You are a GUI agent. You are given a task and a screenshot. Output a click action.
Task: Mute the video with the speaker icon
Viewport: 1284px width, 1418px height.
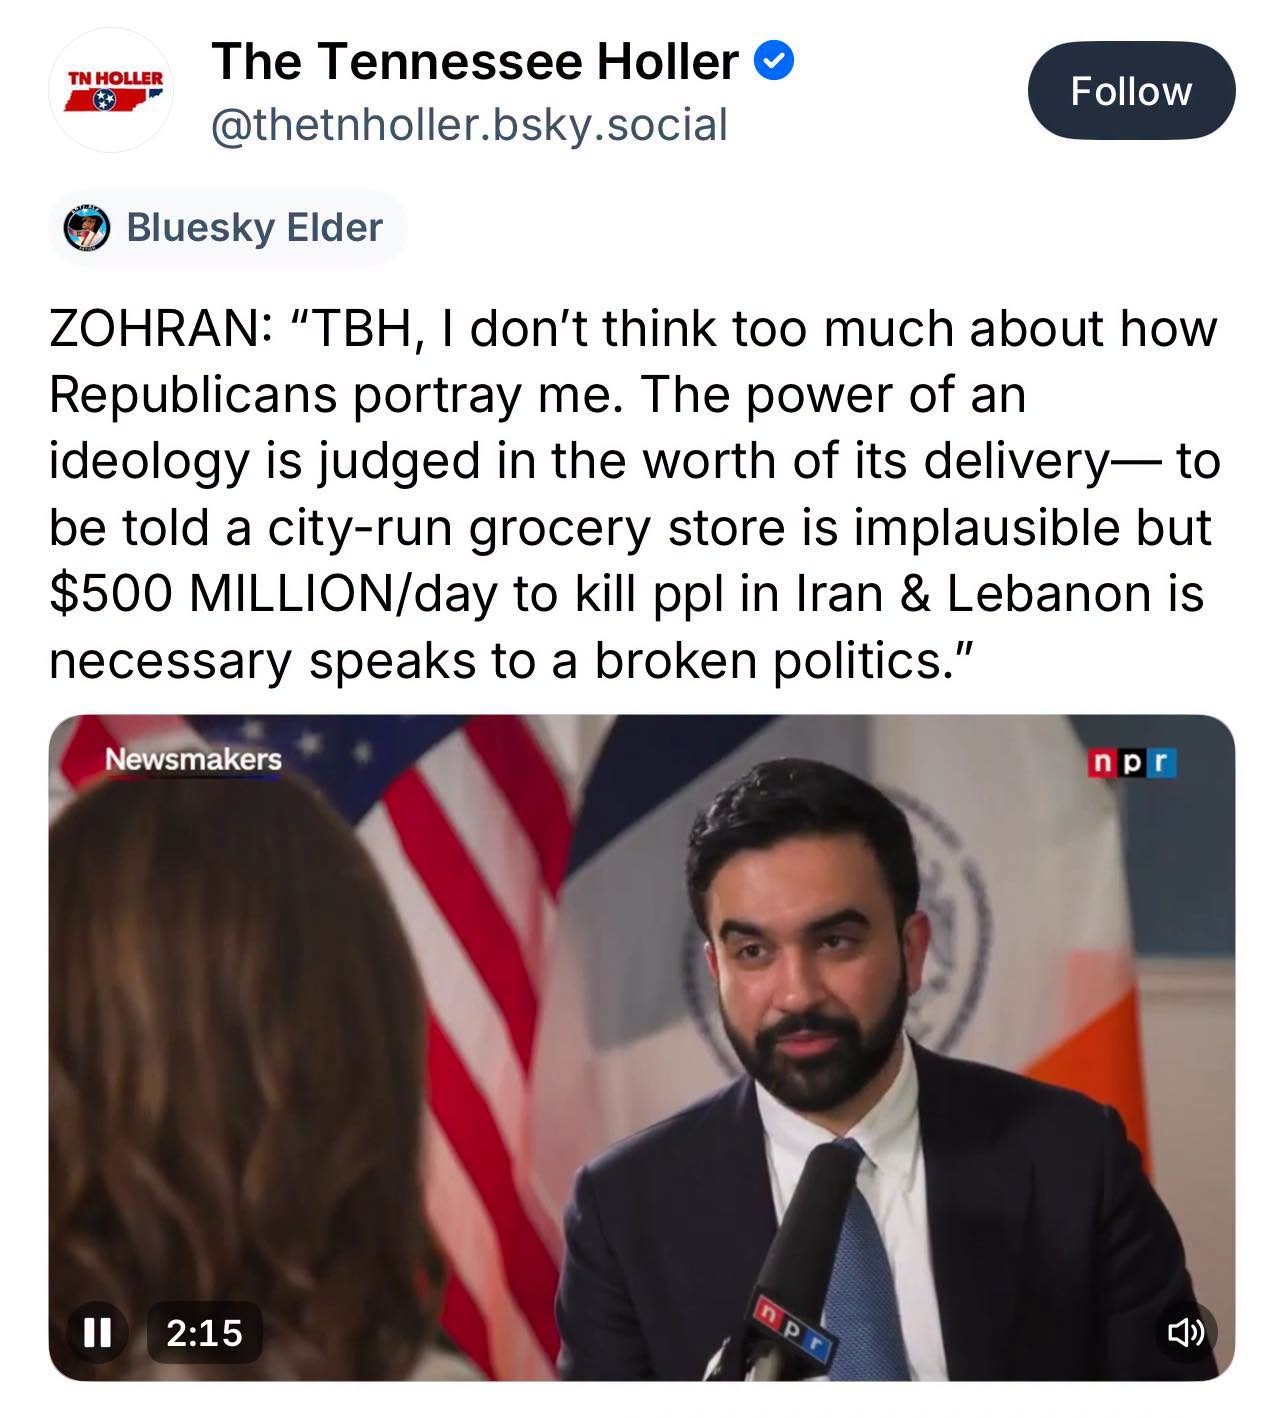(1187, 1332)
